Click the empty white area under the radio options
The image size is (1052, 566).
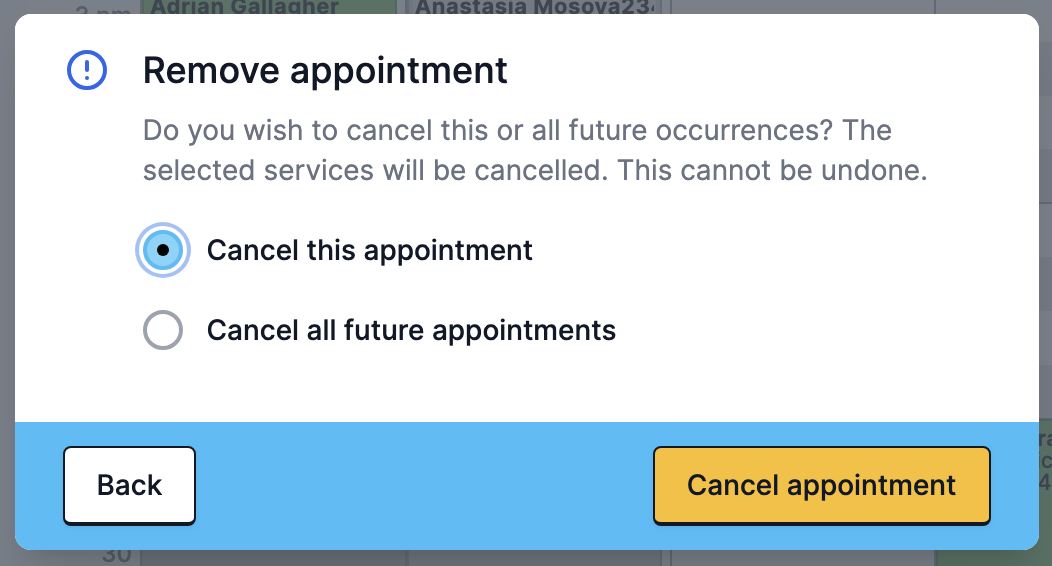(x=527, y=389)
